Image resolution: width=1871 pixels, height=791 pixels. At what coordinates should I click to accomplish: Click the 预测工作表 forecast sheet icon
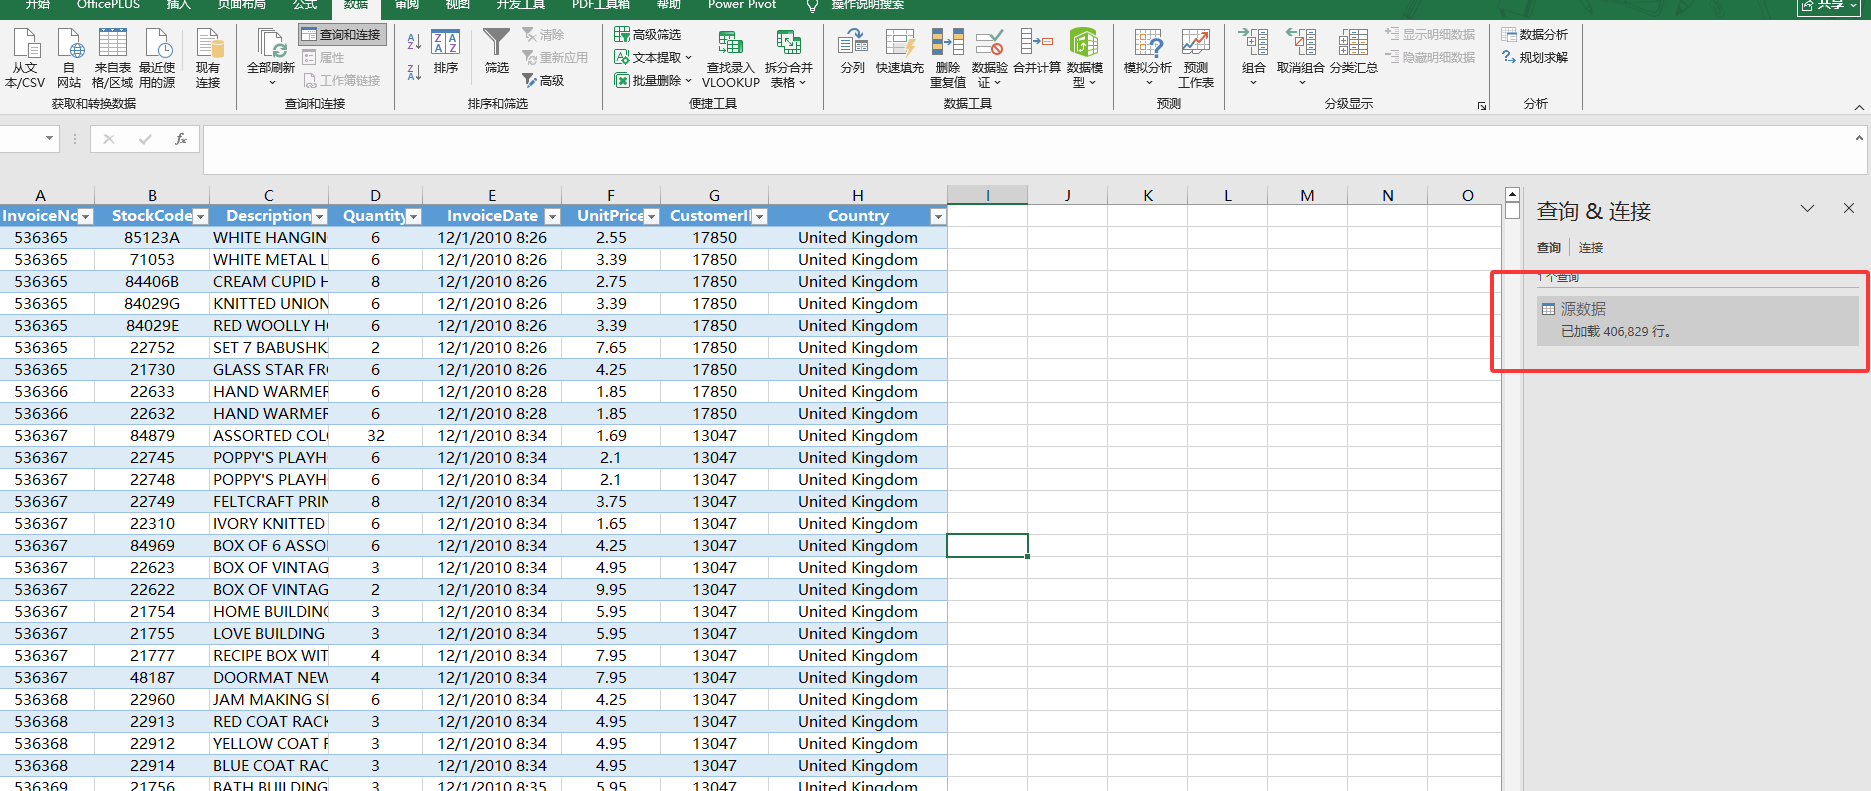coord(1196,58)
